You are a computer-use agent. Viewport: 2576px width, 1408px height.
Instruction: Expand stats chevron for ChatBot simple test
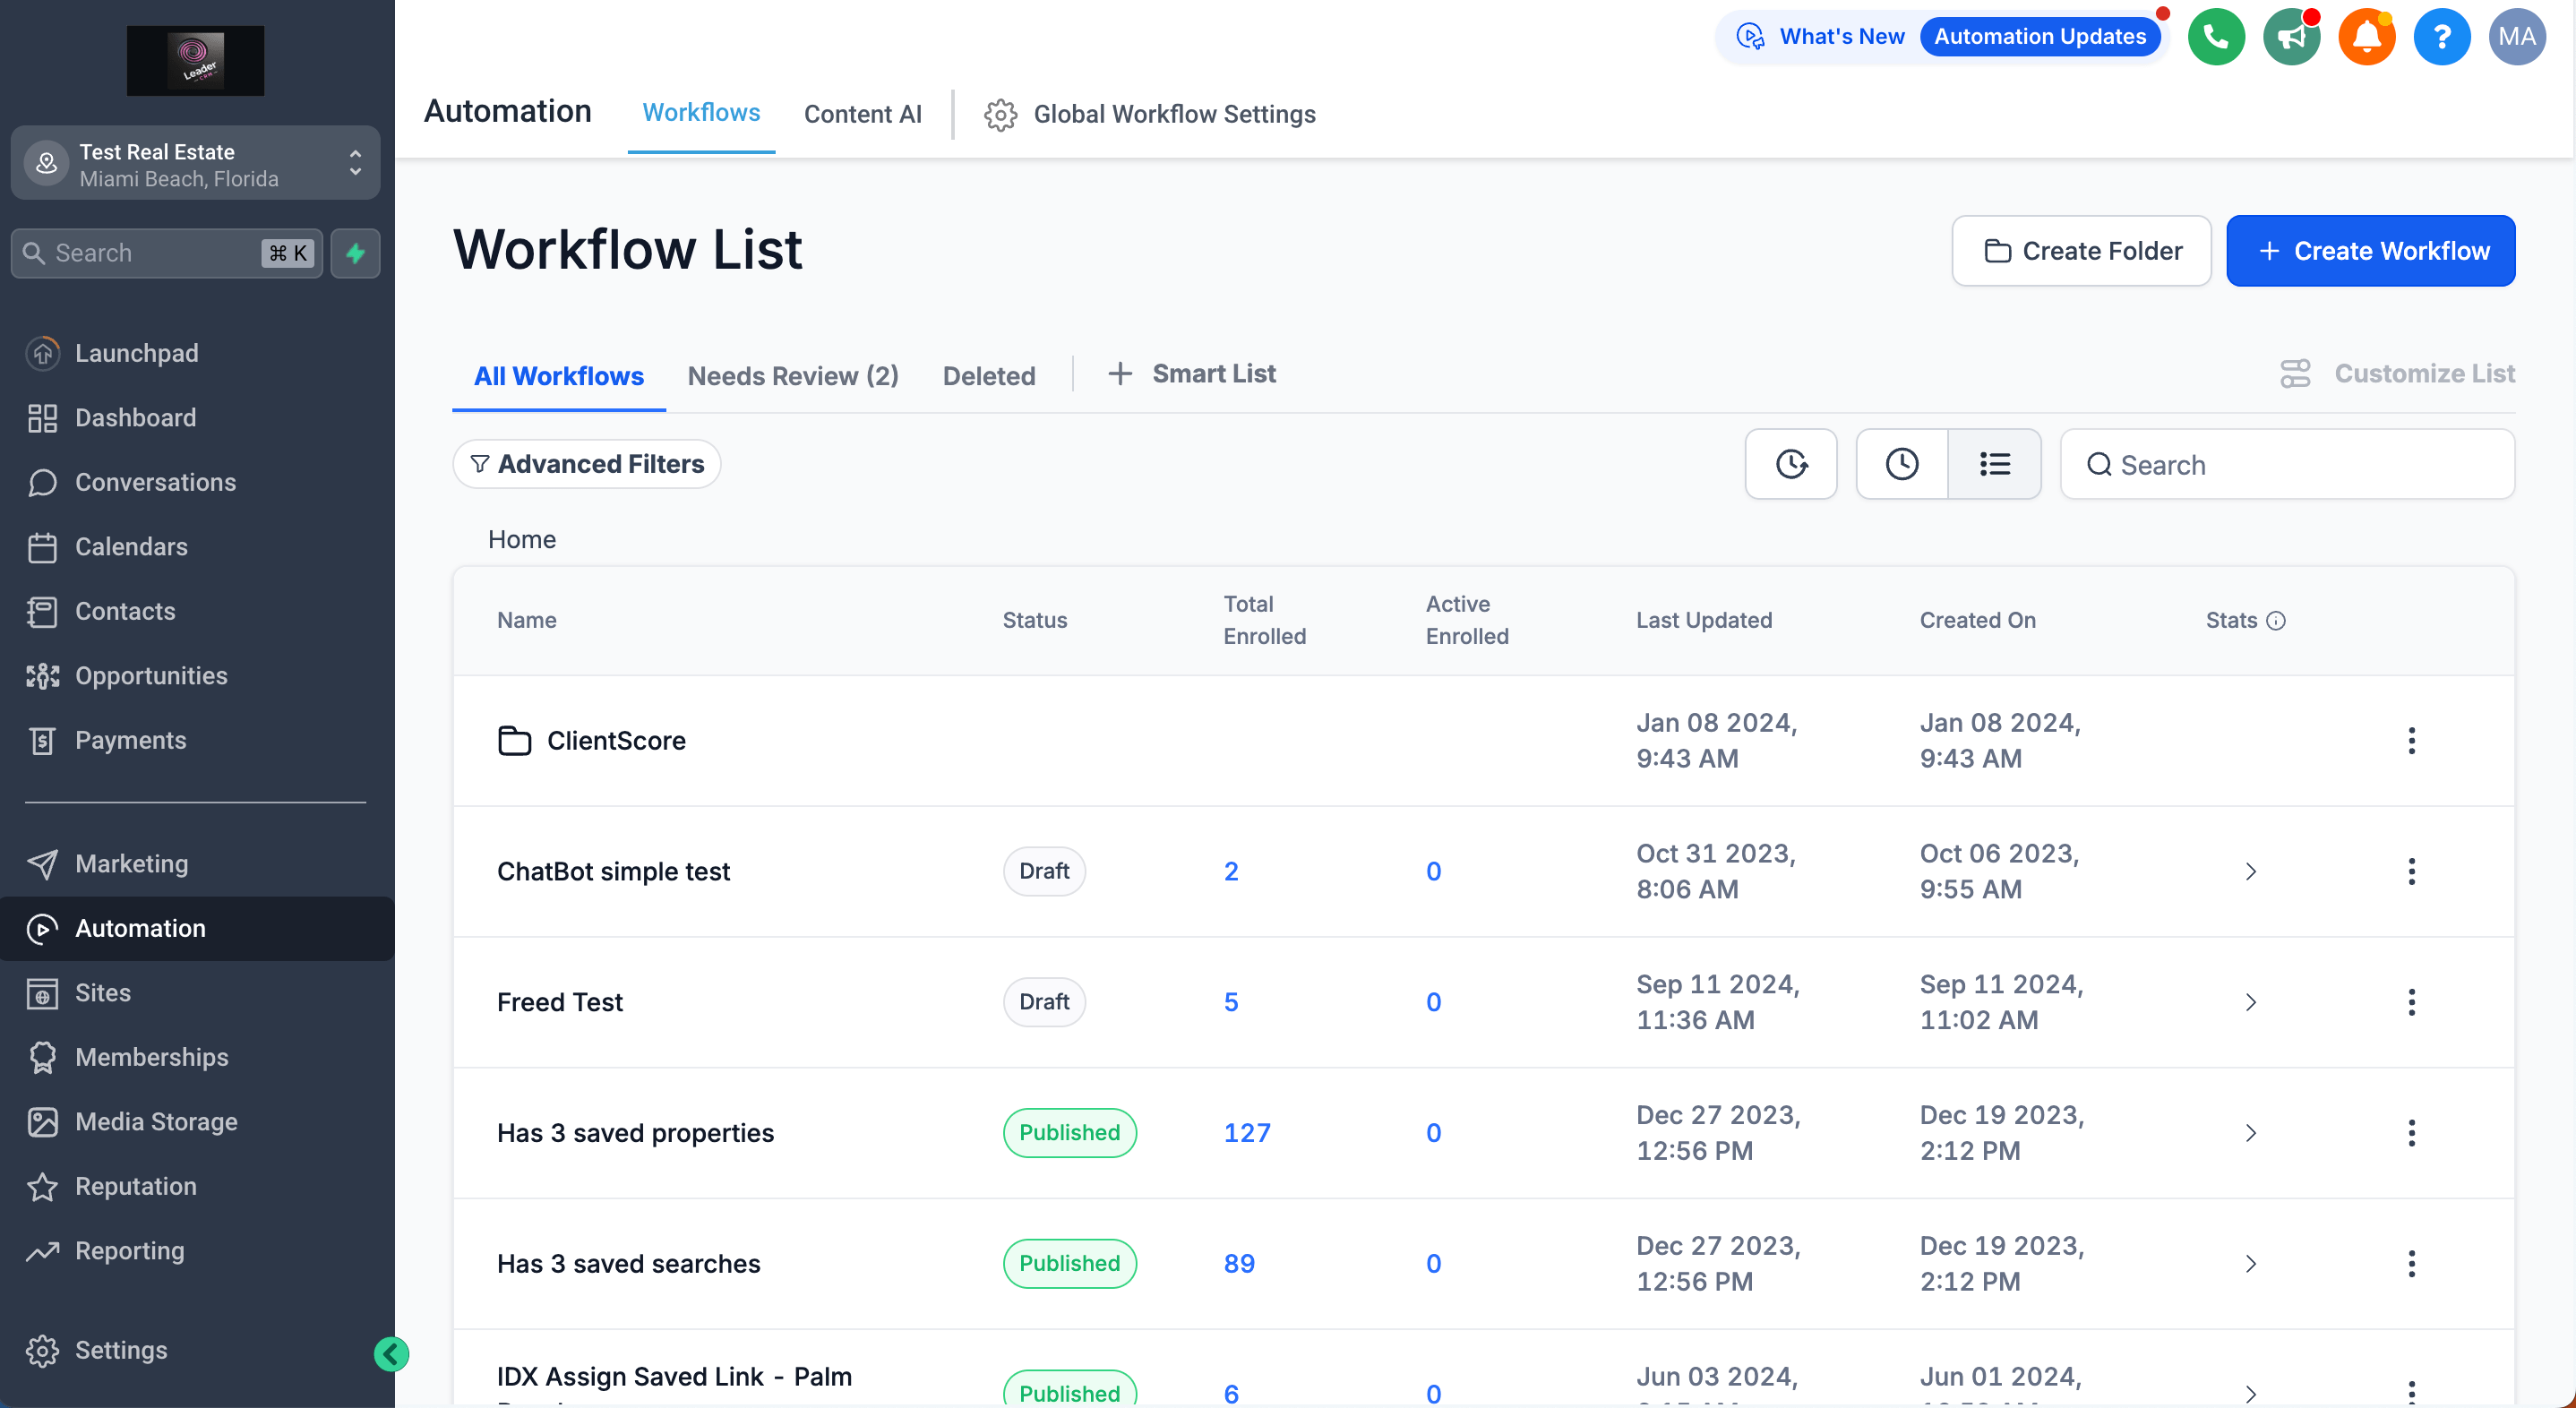coord(2250,871)
